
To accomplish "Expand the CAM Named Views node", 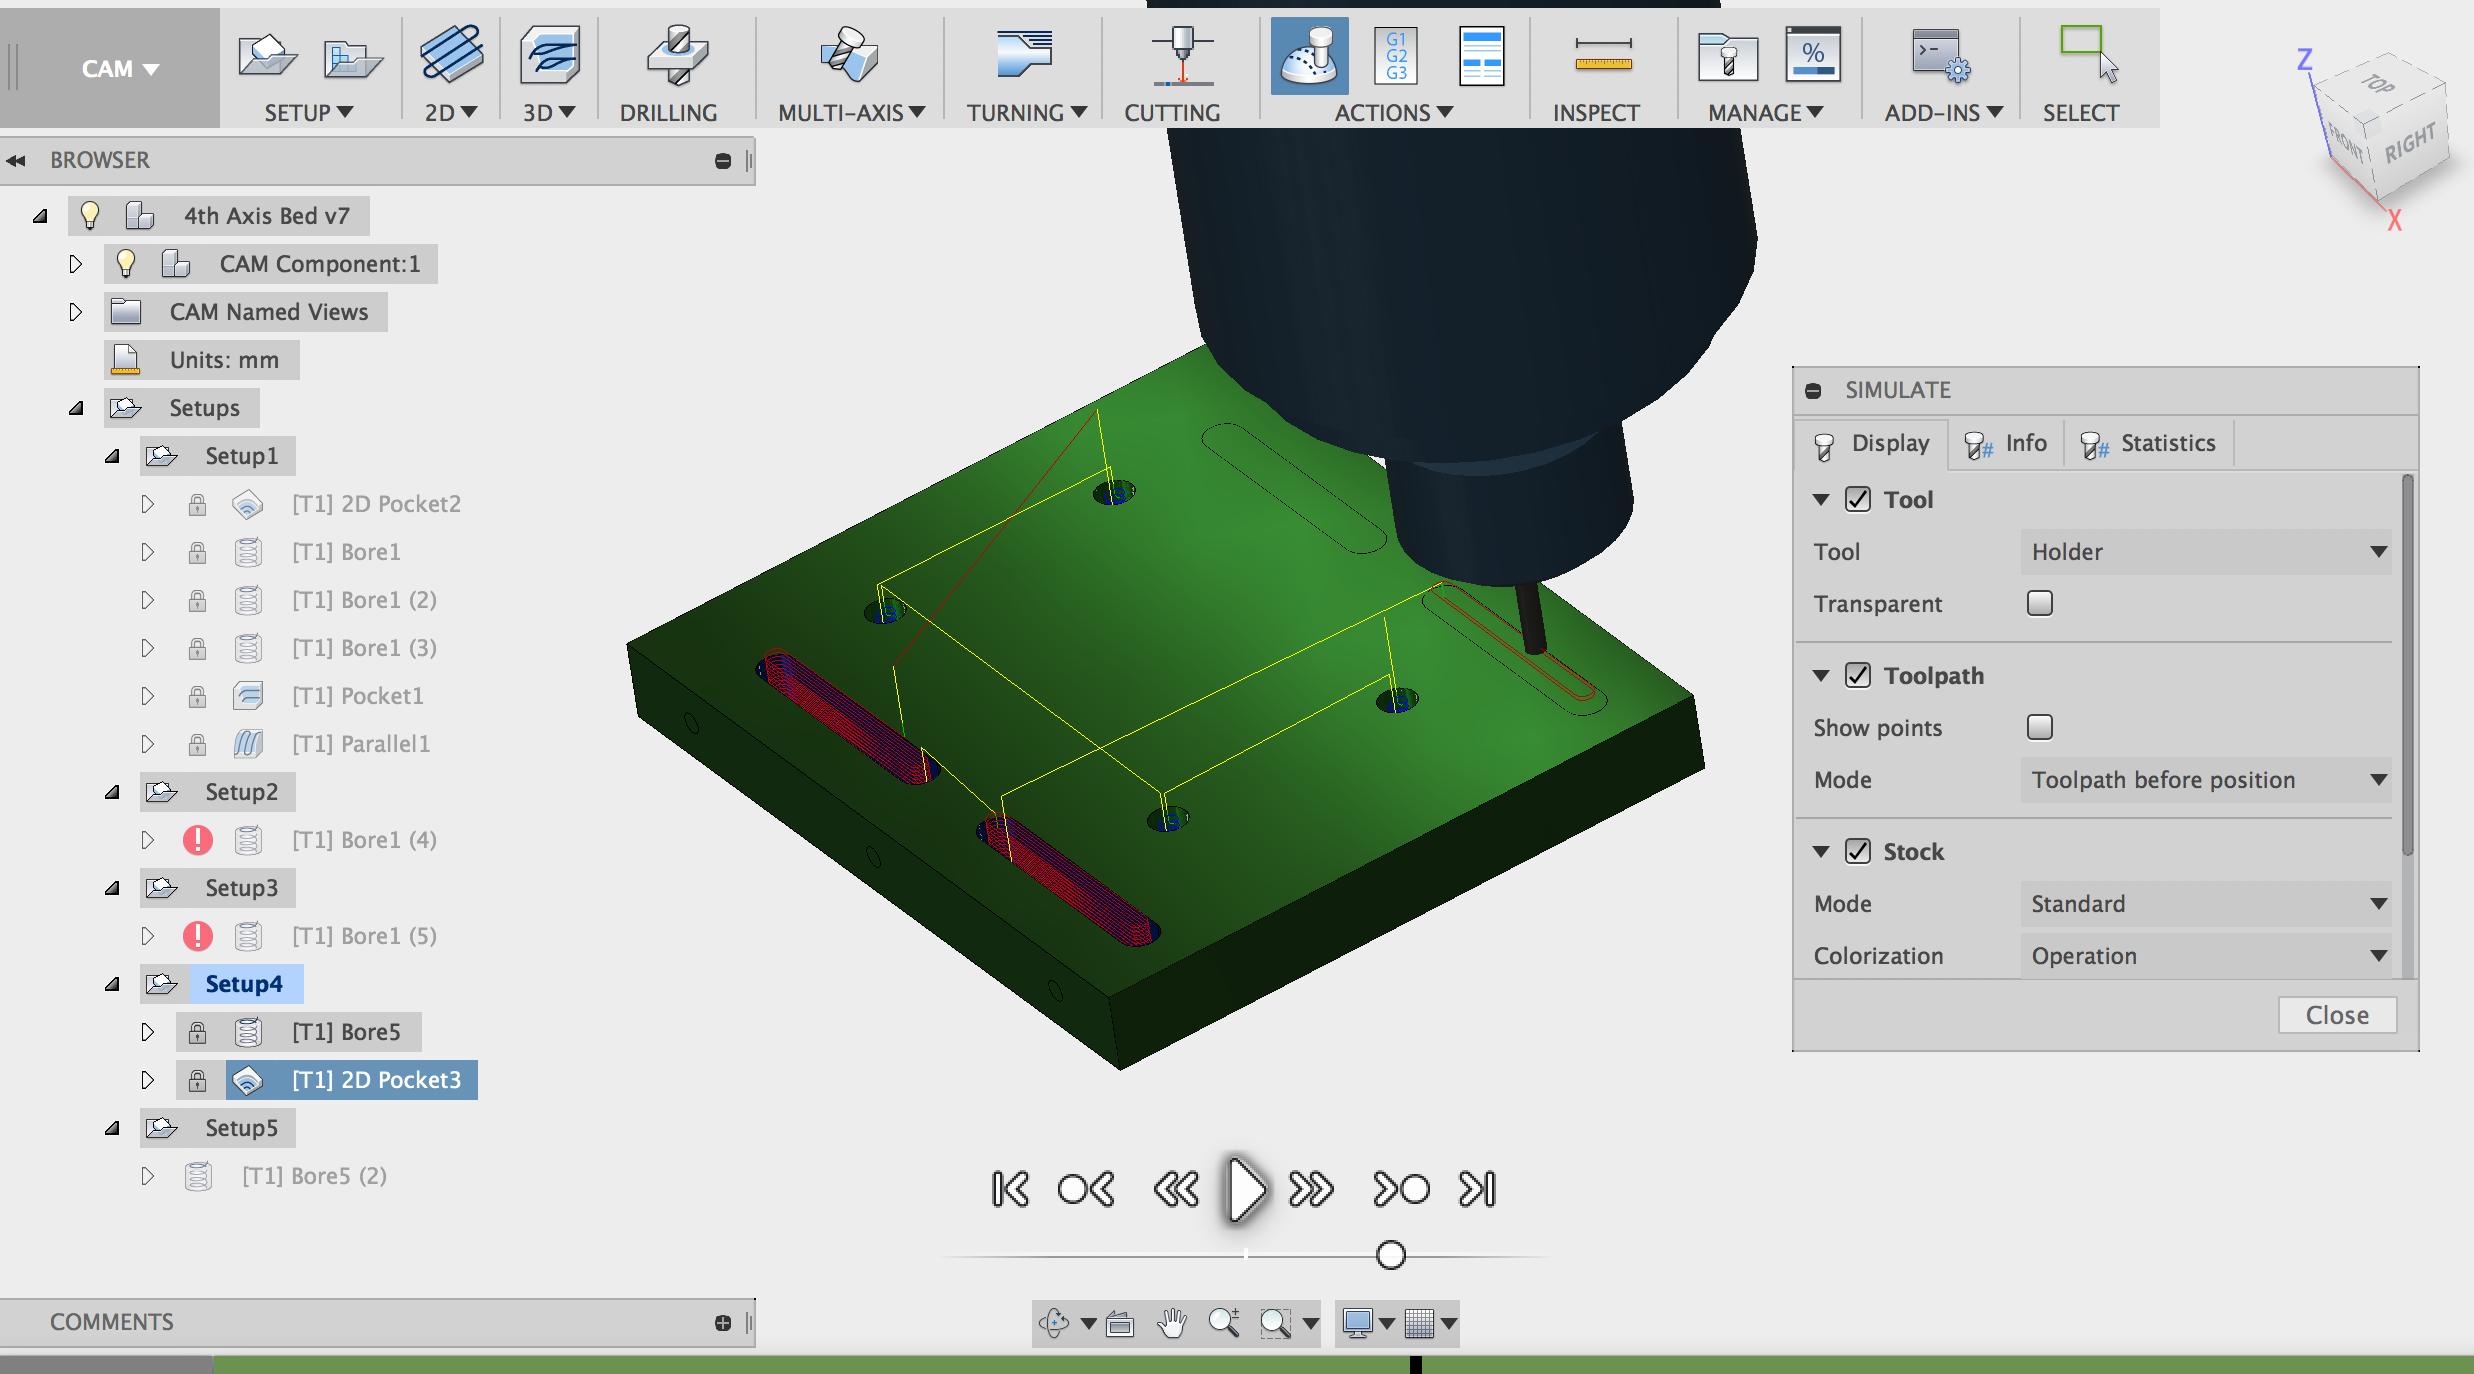I will click(x=75, y=312).
